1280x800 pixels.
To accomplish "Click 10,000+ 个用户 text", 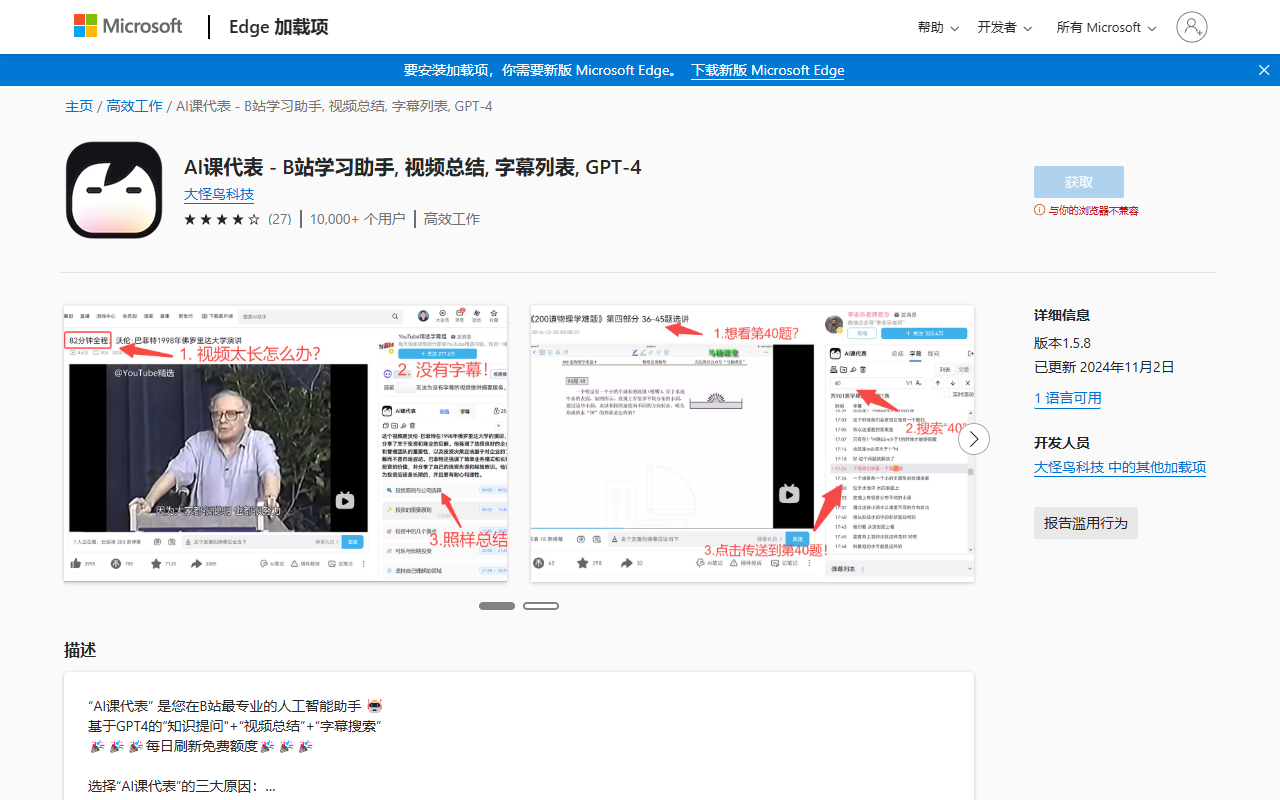I will point(357,219).
